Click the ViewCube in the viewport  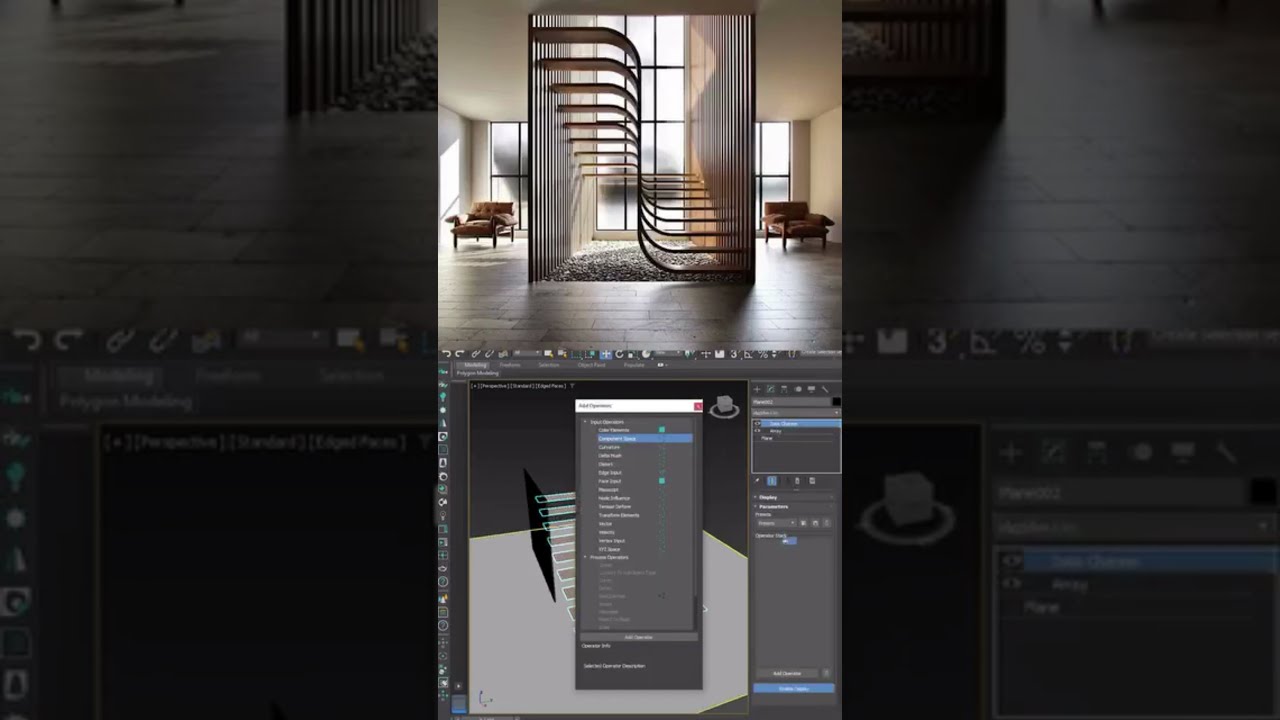click(723, 407)
